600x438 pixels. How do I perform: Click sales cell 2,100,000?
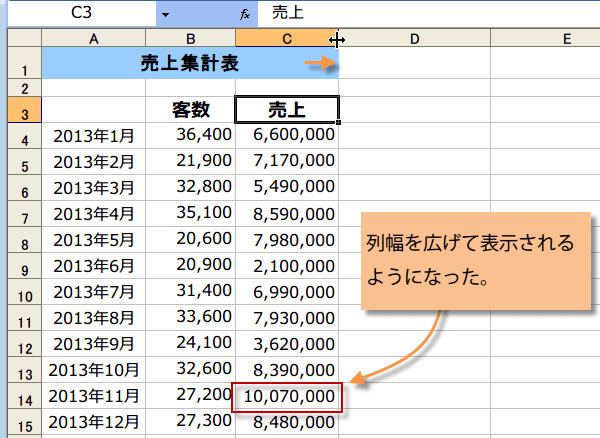coord(287,266)
